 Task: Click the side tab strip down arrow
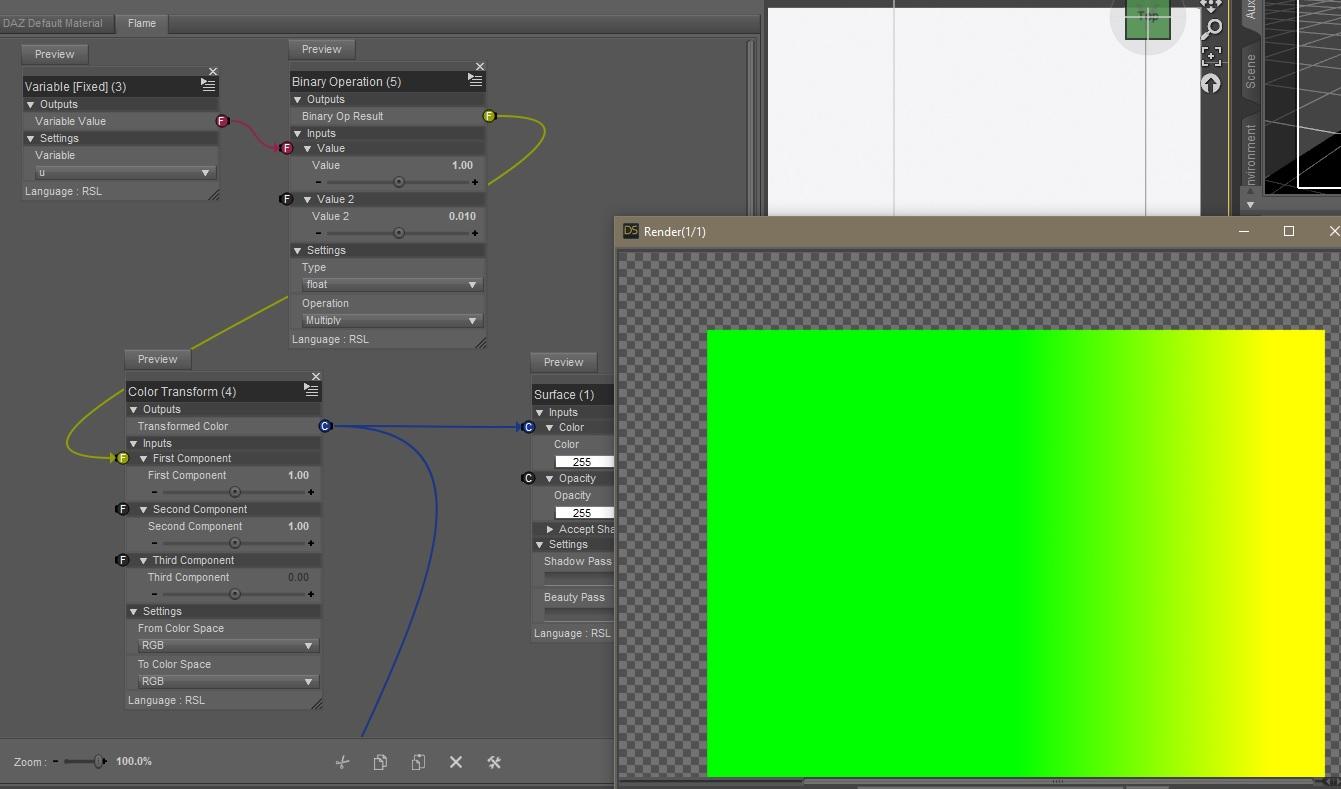(x=1250, y=205)
